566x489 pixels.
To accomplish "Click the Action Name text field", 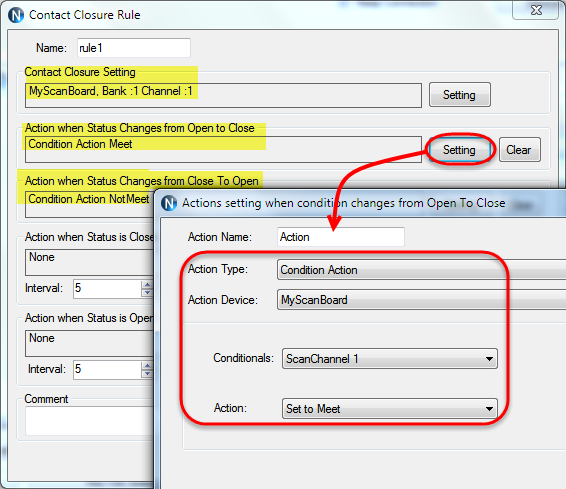I will (341, 237).
